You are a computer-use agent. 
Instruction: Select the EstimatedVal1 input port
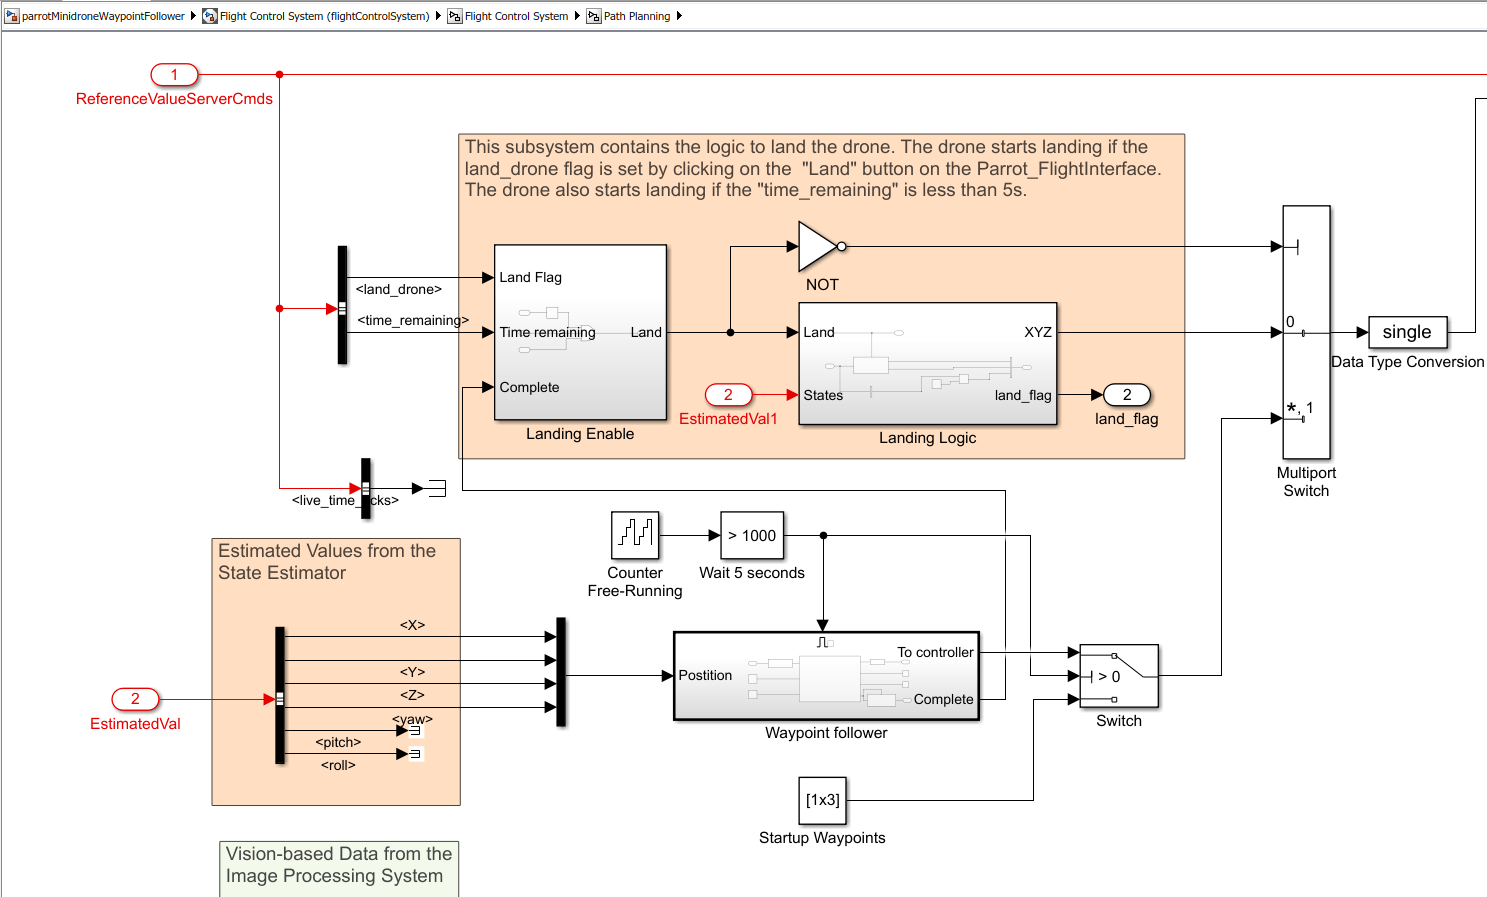pos(728,395)
